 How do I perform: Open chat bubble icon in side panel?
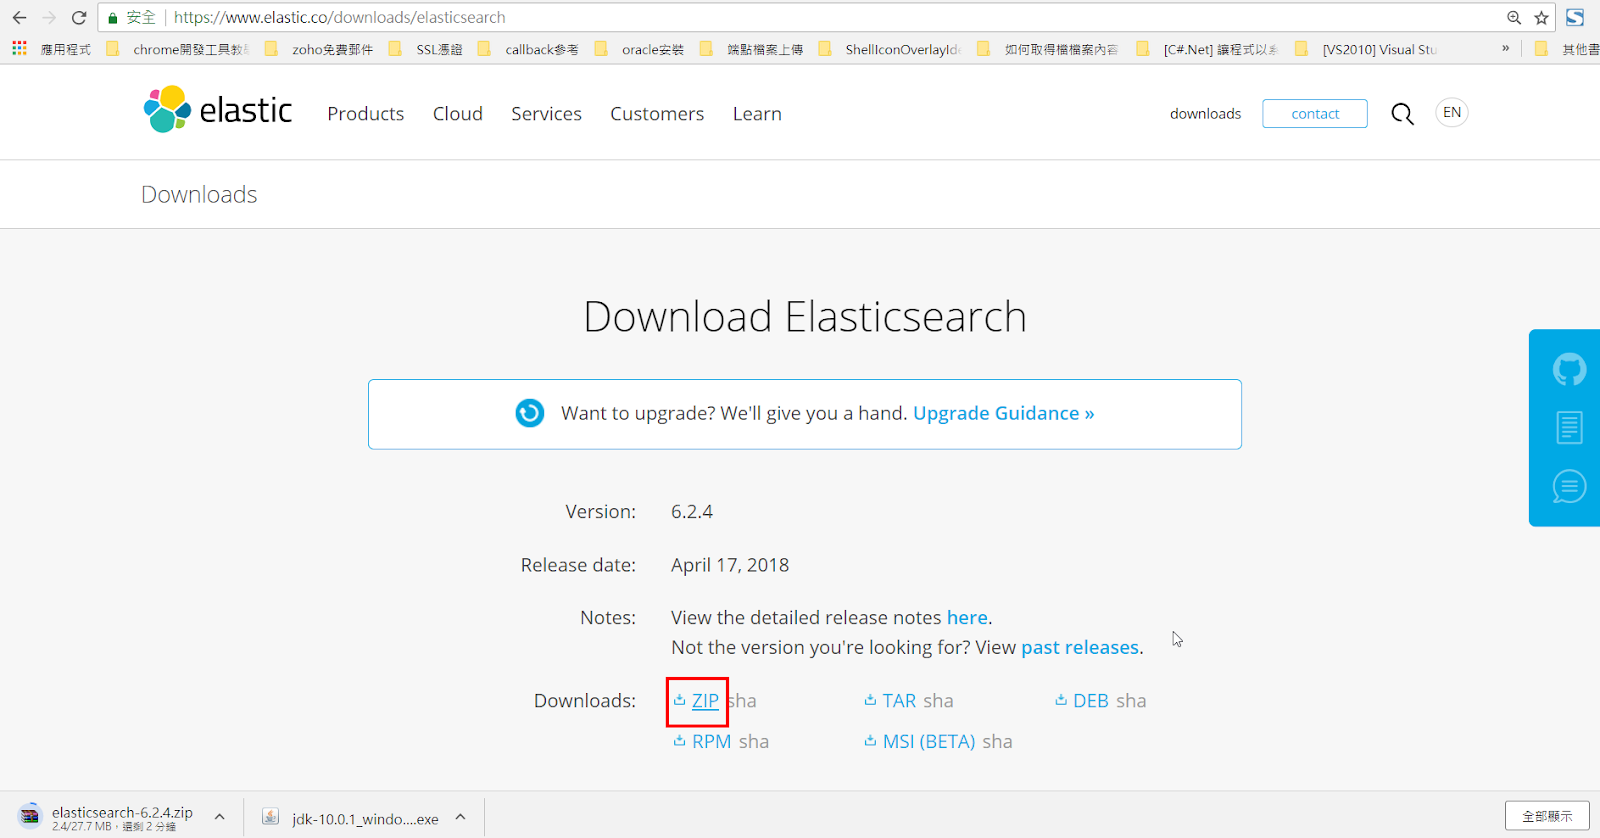[1569, 486]
